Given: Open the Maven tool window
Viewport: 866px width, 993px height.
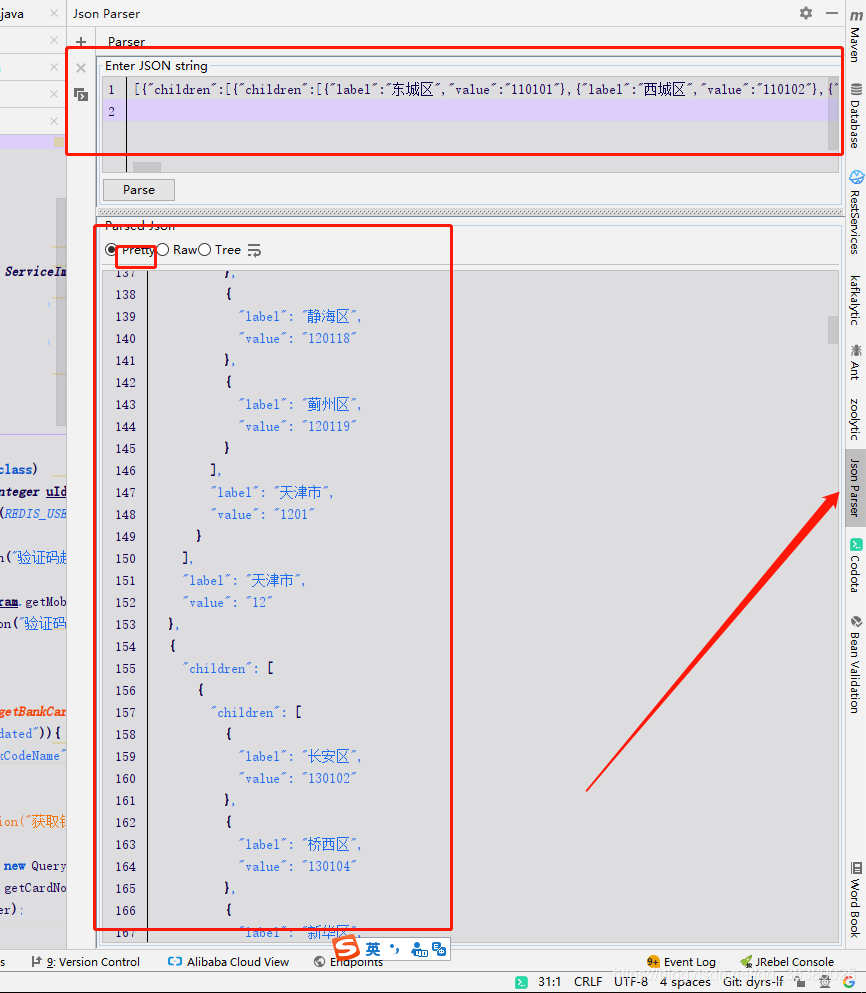Looking at the screenshot, I should click(x=856, y=35).
